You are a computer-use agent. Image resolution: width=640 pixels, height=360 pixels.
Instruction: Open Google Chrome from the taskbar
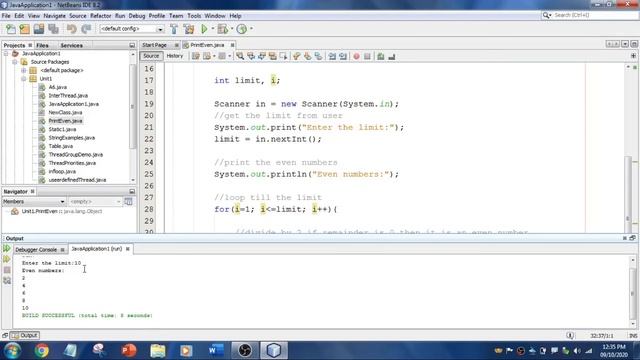pos(41,351)
